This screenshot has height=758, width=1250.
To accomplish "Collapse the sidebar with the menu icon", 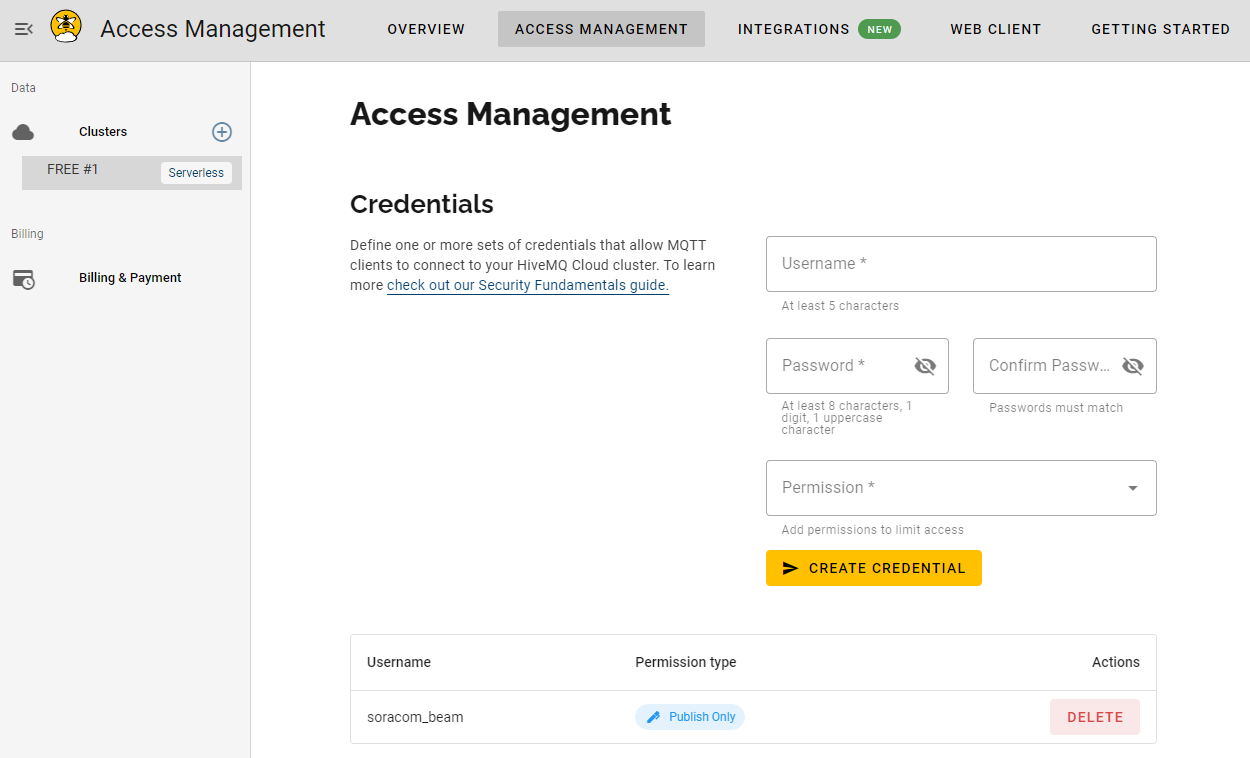I will 24,29.
